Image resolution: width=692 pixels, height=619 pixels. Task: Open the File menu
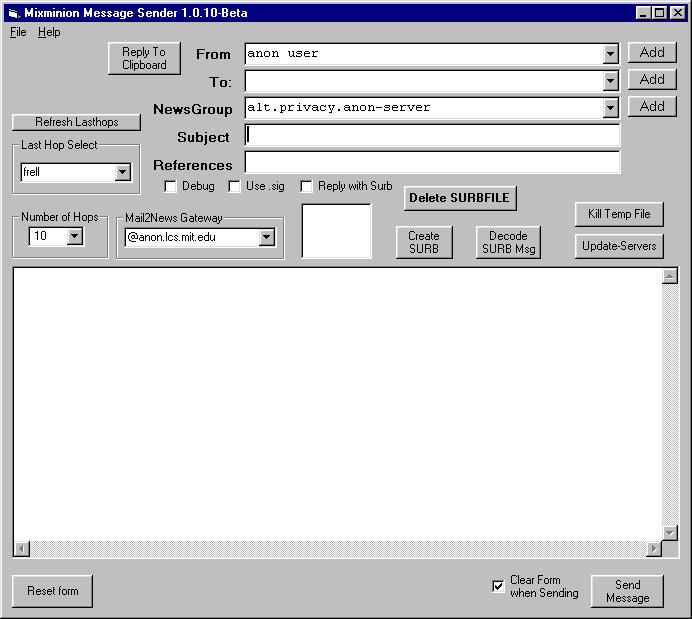point(18,32)
